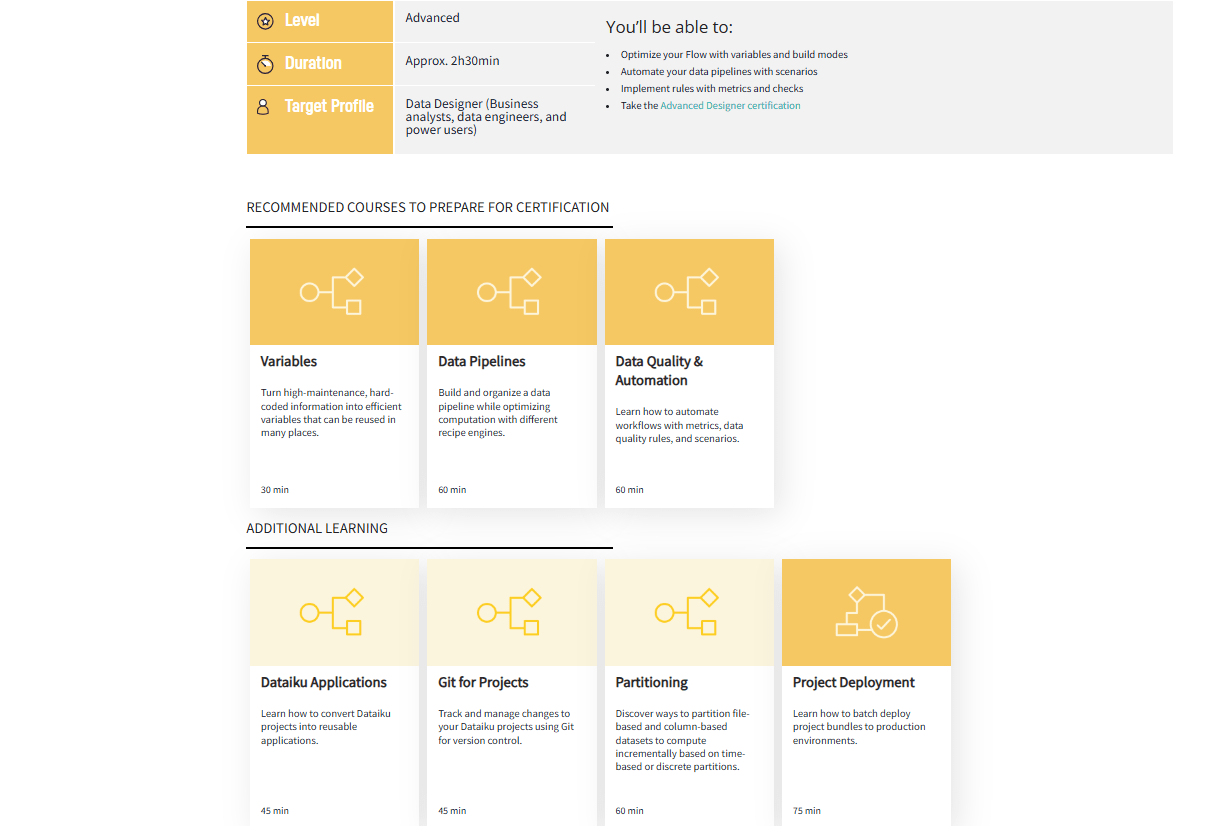The width and height of the screenshot is (1212, 826).
Task: Click '60 min' on Data Quality & Automation
Action: coord(630,490)
